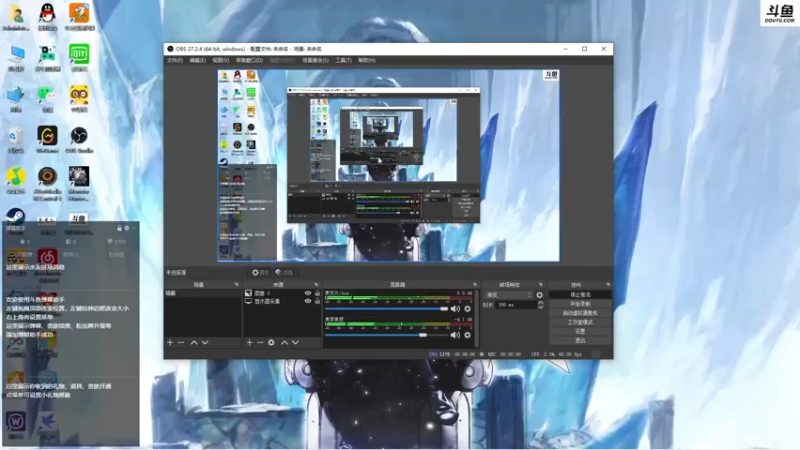Click the Start Recording button in Controls
The image size is (800, 450).
(x=580, y=304)
